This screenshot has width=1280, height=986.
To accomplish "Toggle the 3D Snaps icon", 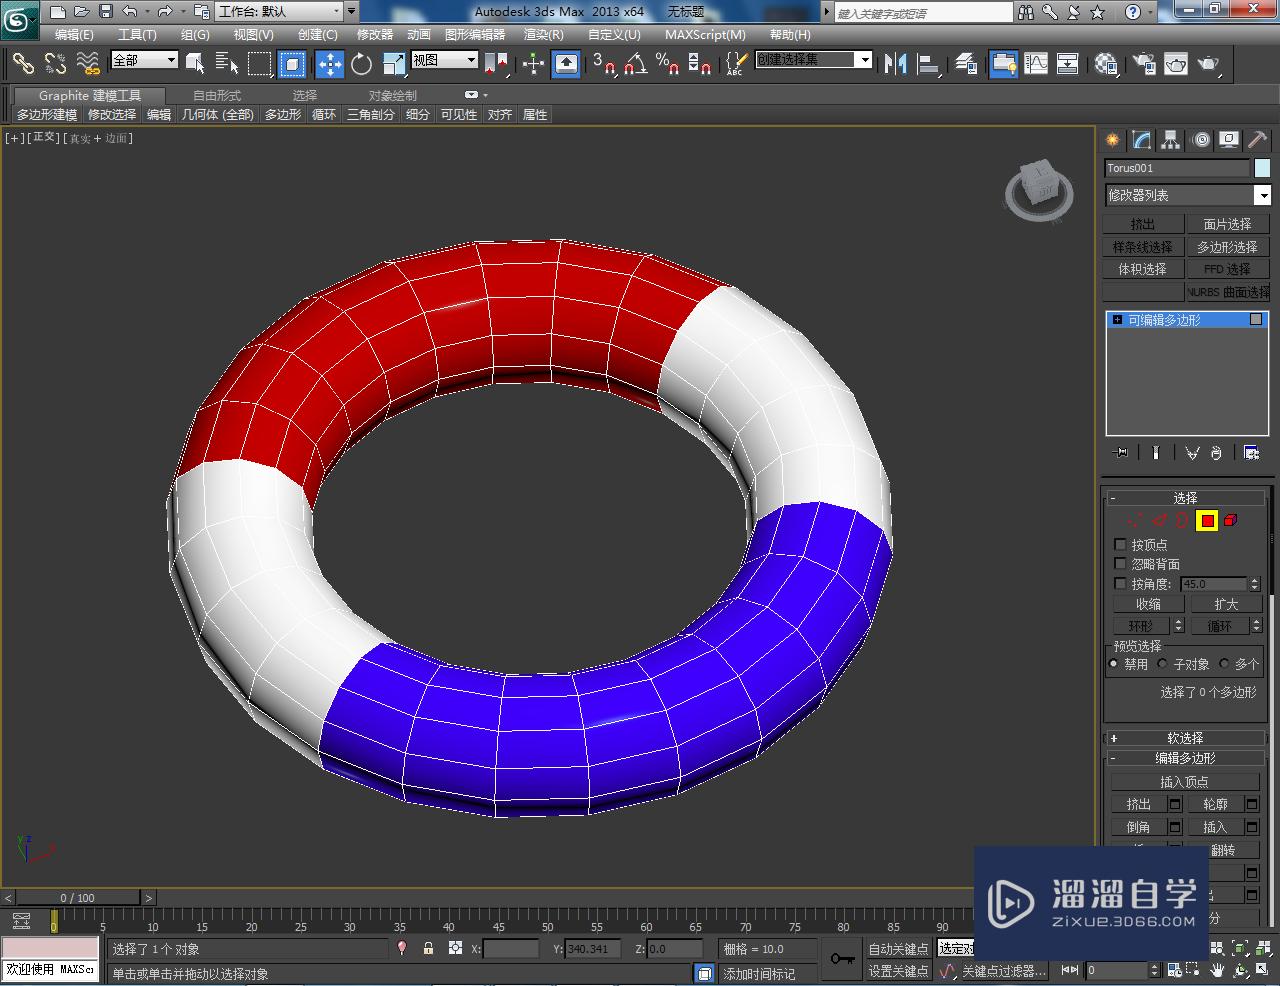I will (x=603, y=64).
